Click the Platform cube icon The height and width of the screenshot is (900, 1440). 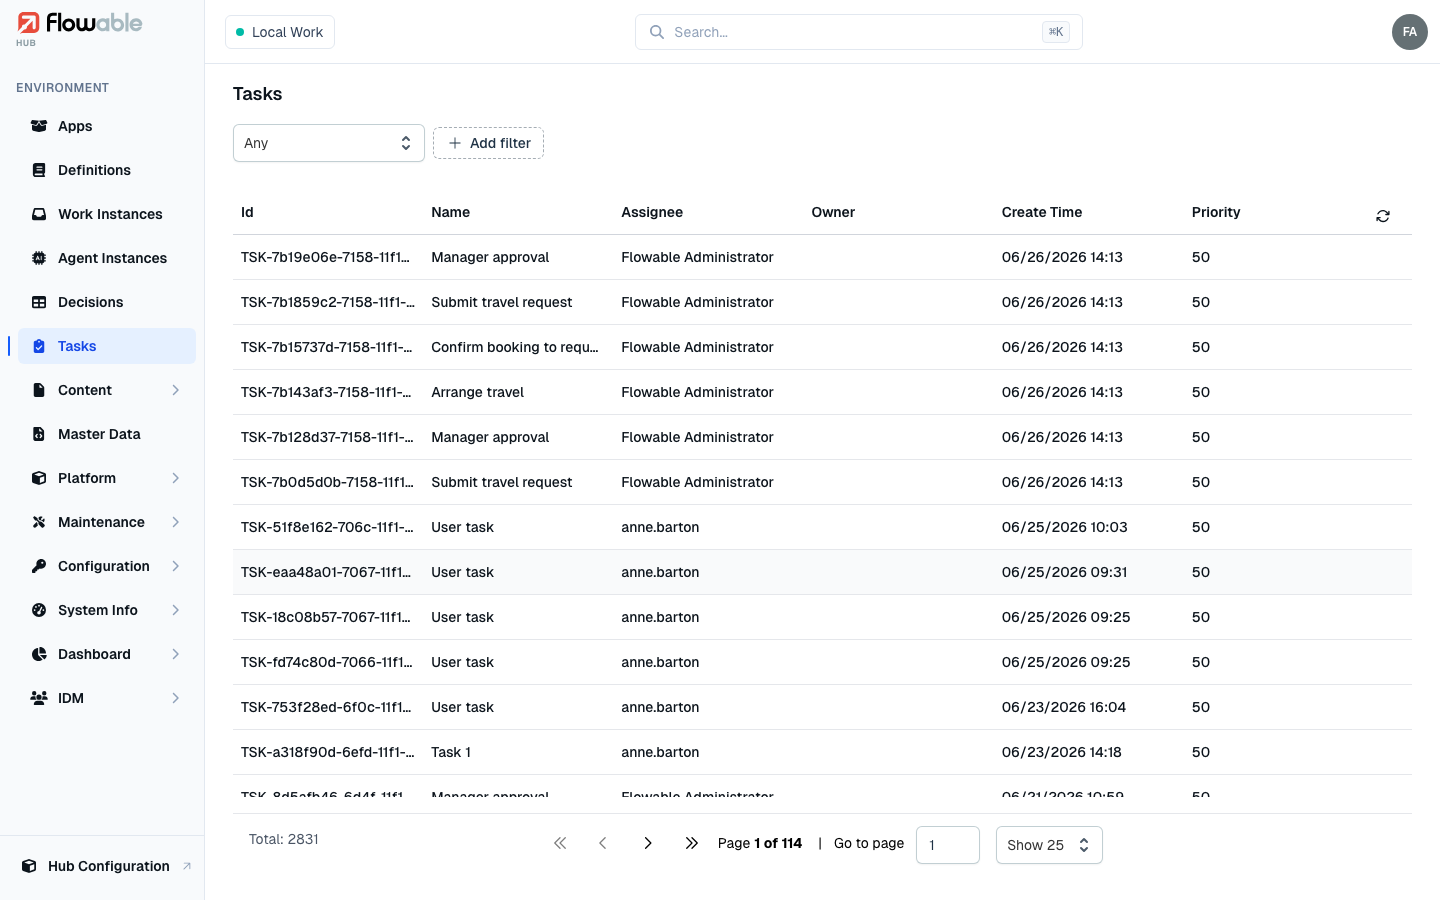39,478
